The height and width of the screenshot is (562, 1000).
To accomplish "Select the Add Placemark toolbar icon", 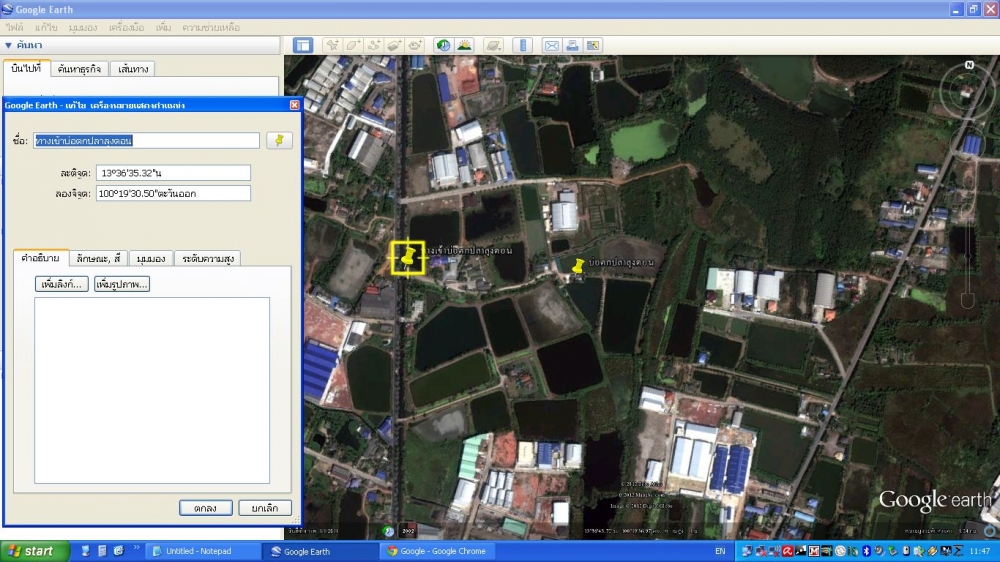I will coord(332,45).
